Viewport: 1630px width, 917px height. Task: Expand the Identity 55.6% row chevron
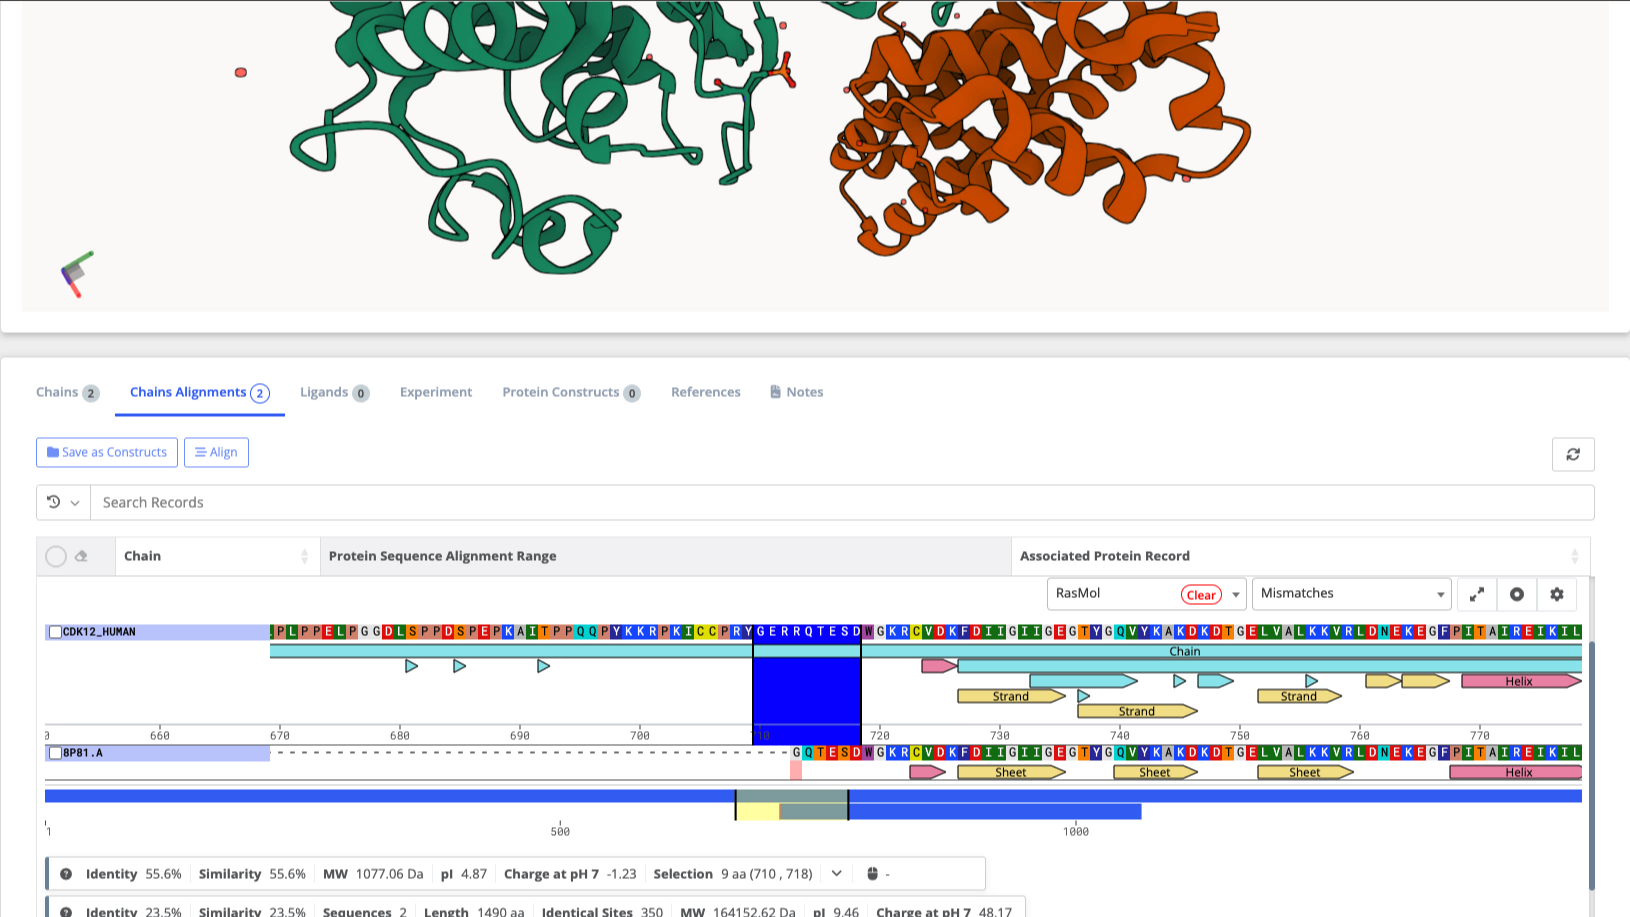[x=835, y=873]
